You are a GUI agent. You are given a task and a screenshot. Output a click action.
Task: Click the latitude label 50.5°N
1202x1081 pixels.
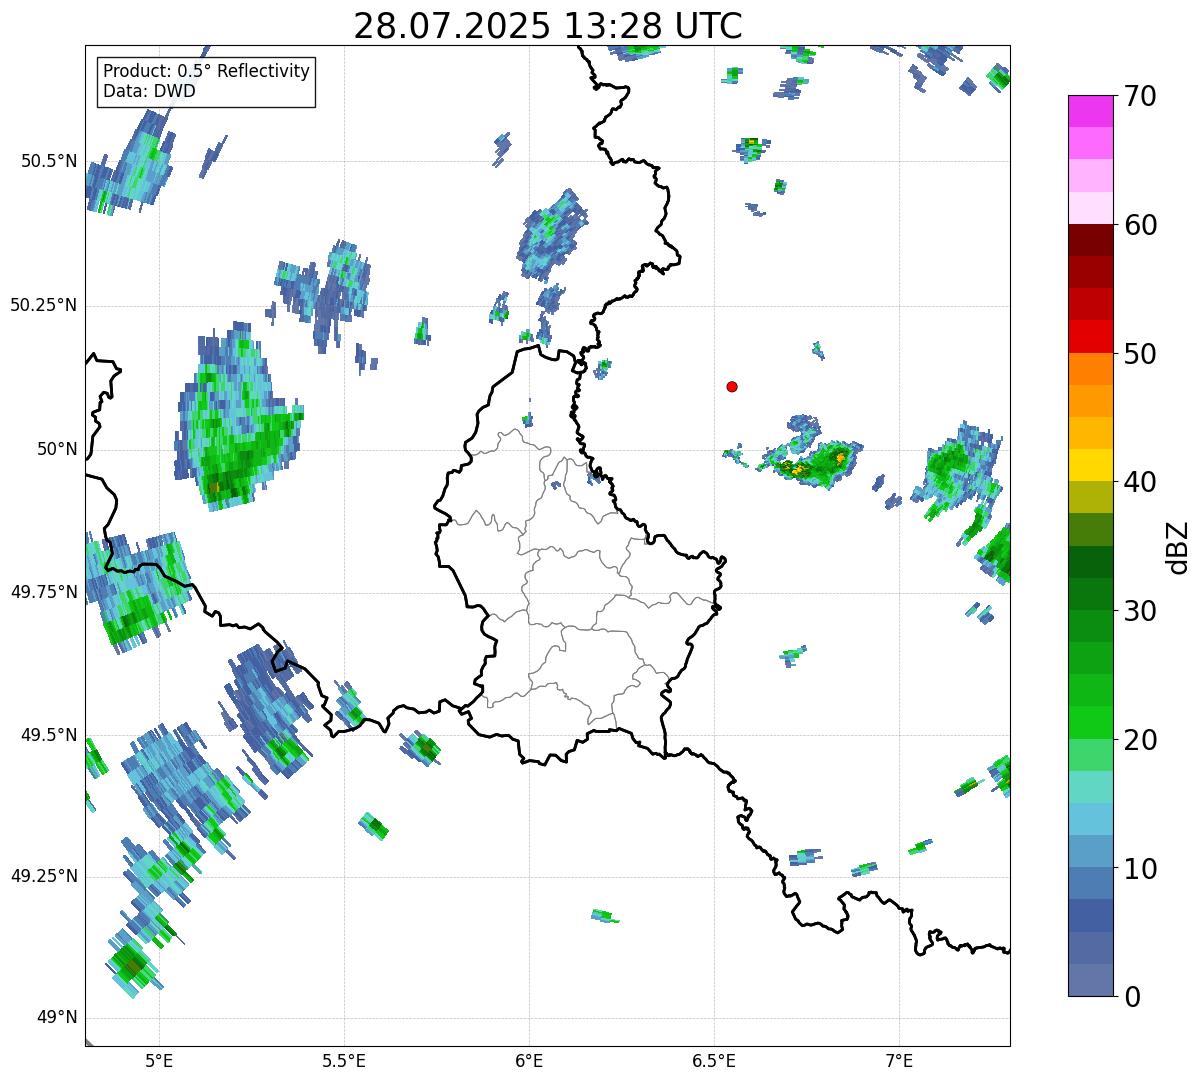48,161
